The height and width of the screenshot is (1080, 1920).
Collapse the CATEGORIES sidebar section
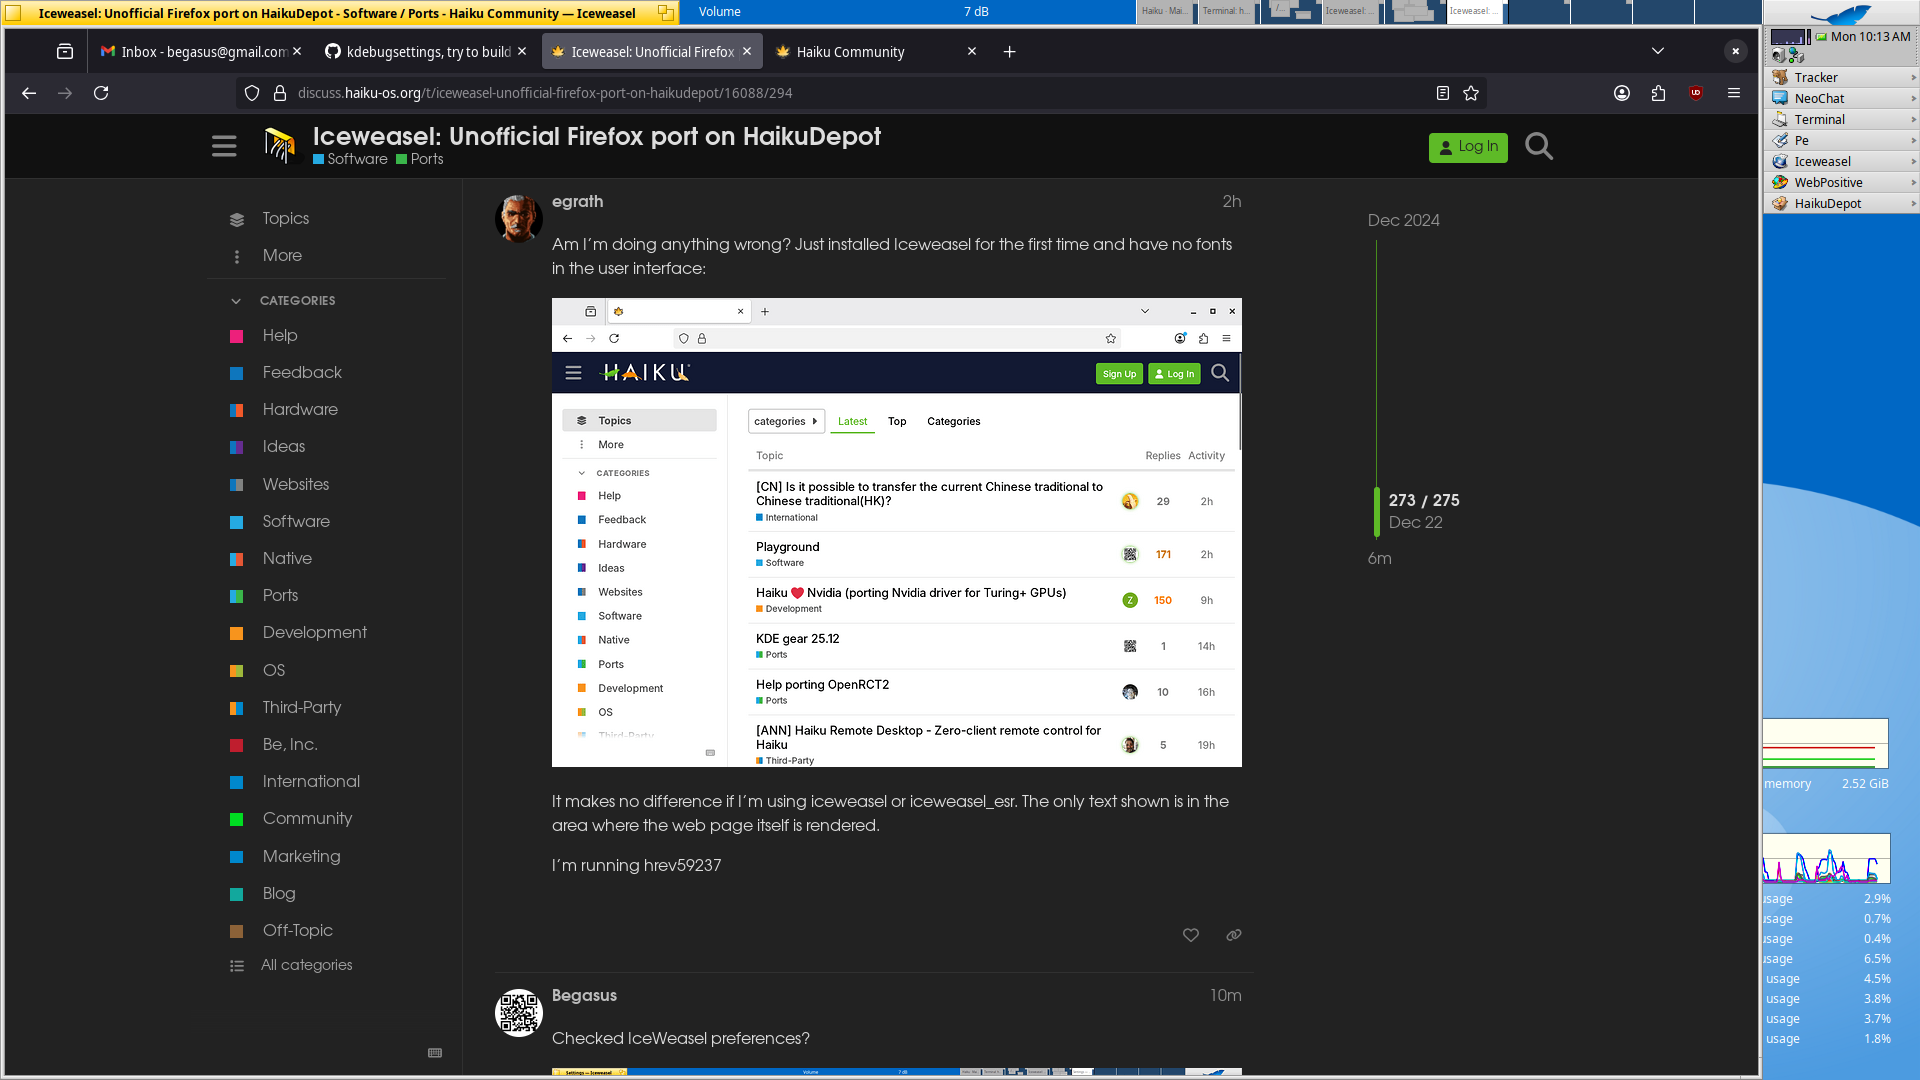pyautogui.click(x=236, y=301)
